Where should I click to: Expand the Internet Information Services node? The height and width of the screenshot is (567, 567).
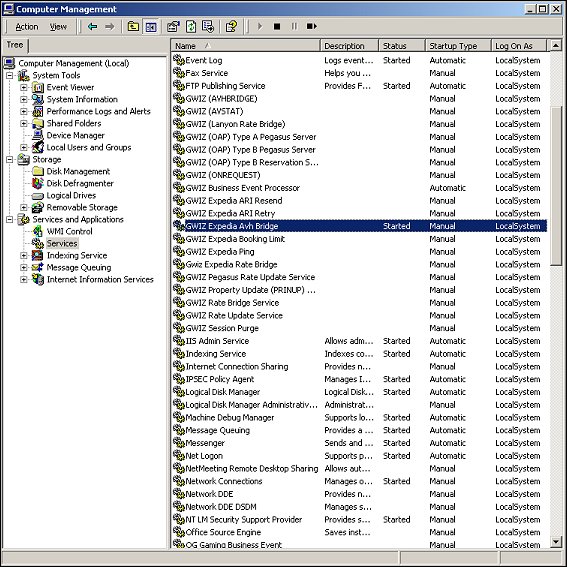pyautogui.click(x=24, y=280)
